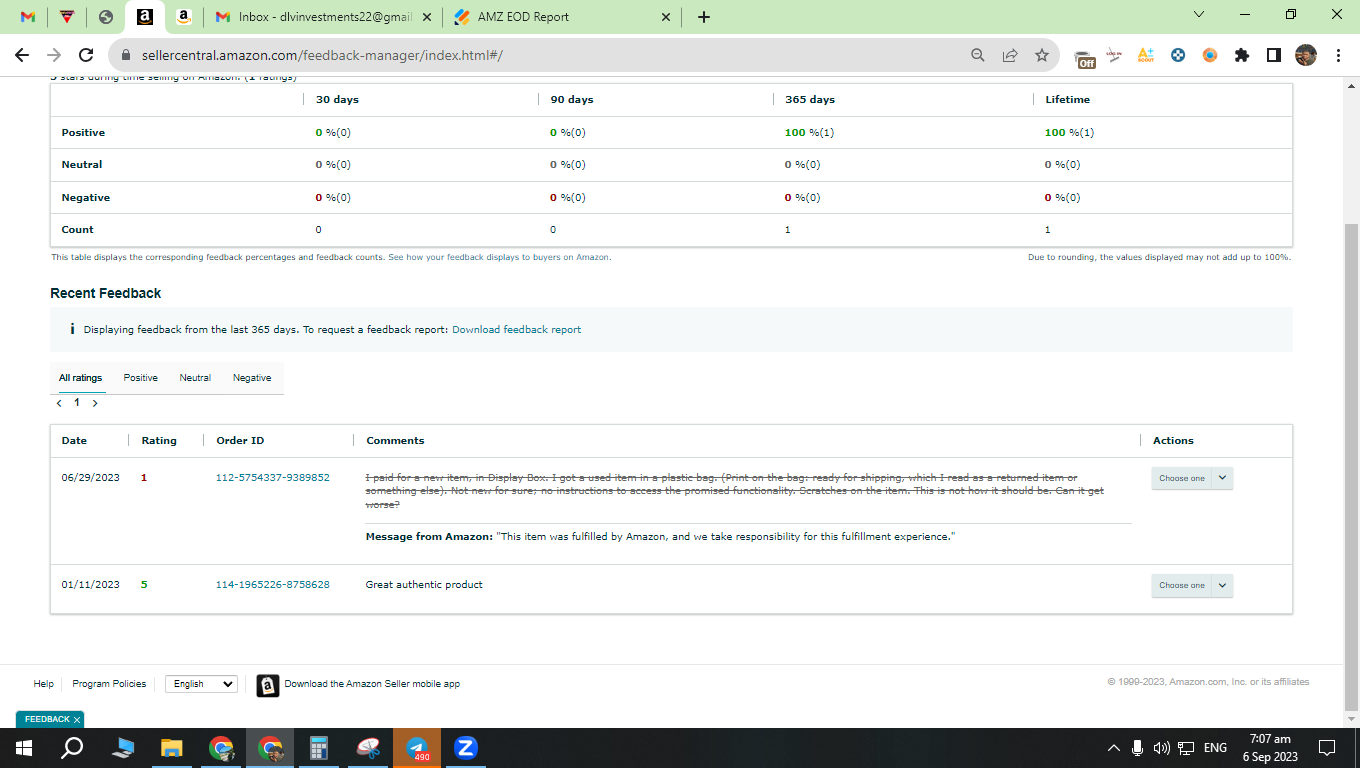Show hidden system tray icons
Image resolution: width=1360 pixels, height=768 pixels.
(1114, 748)
